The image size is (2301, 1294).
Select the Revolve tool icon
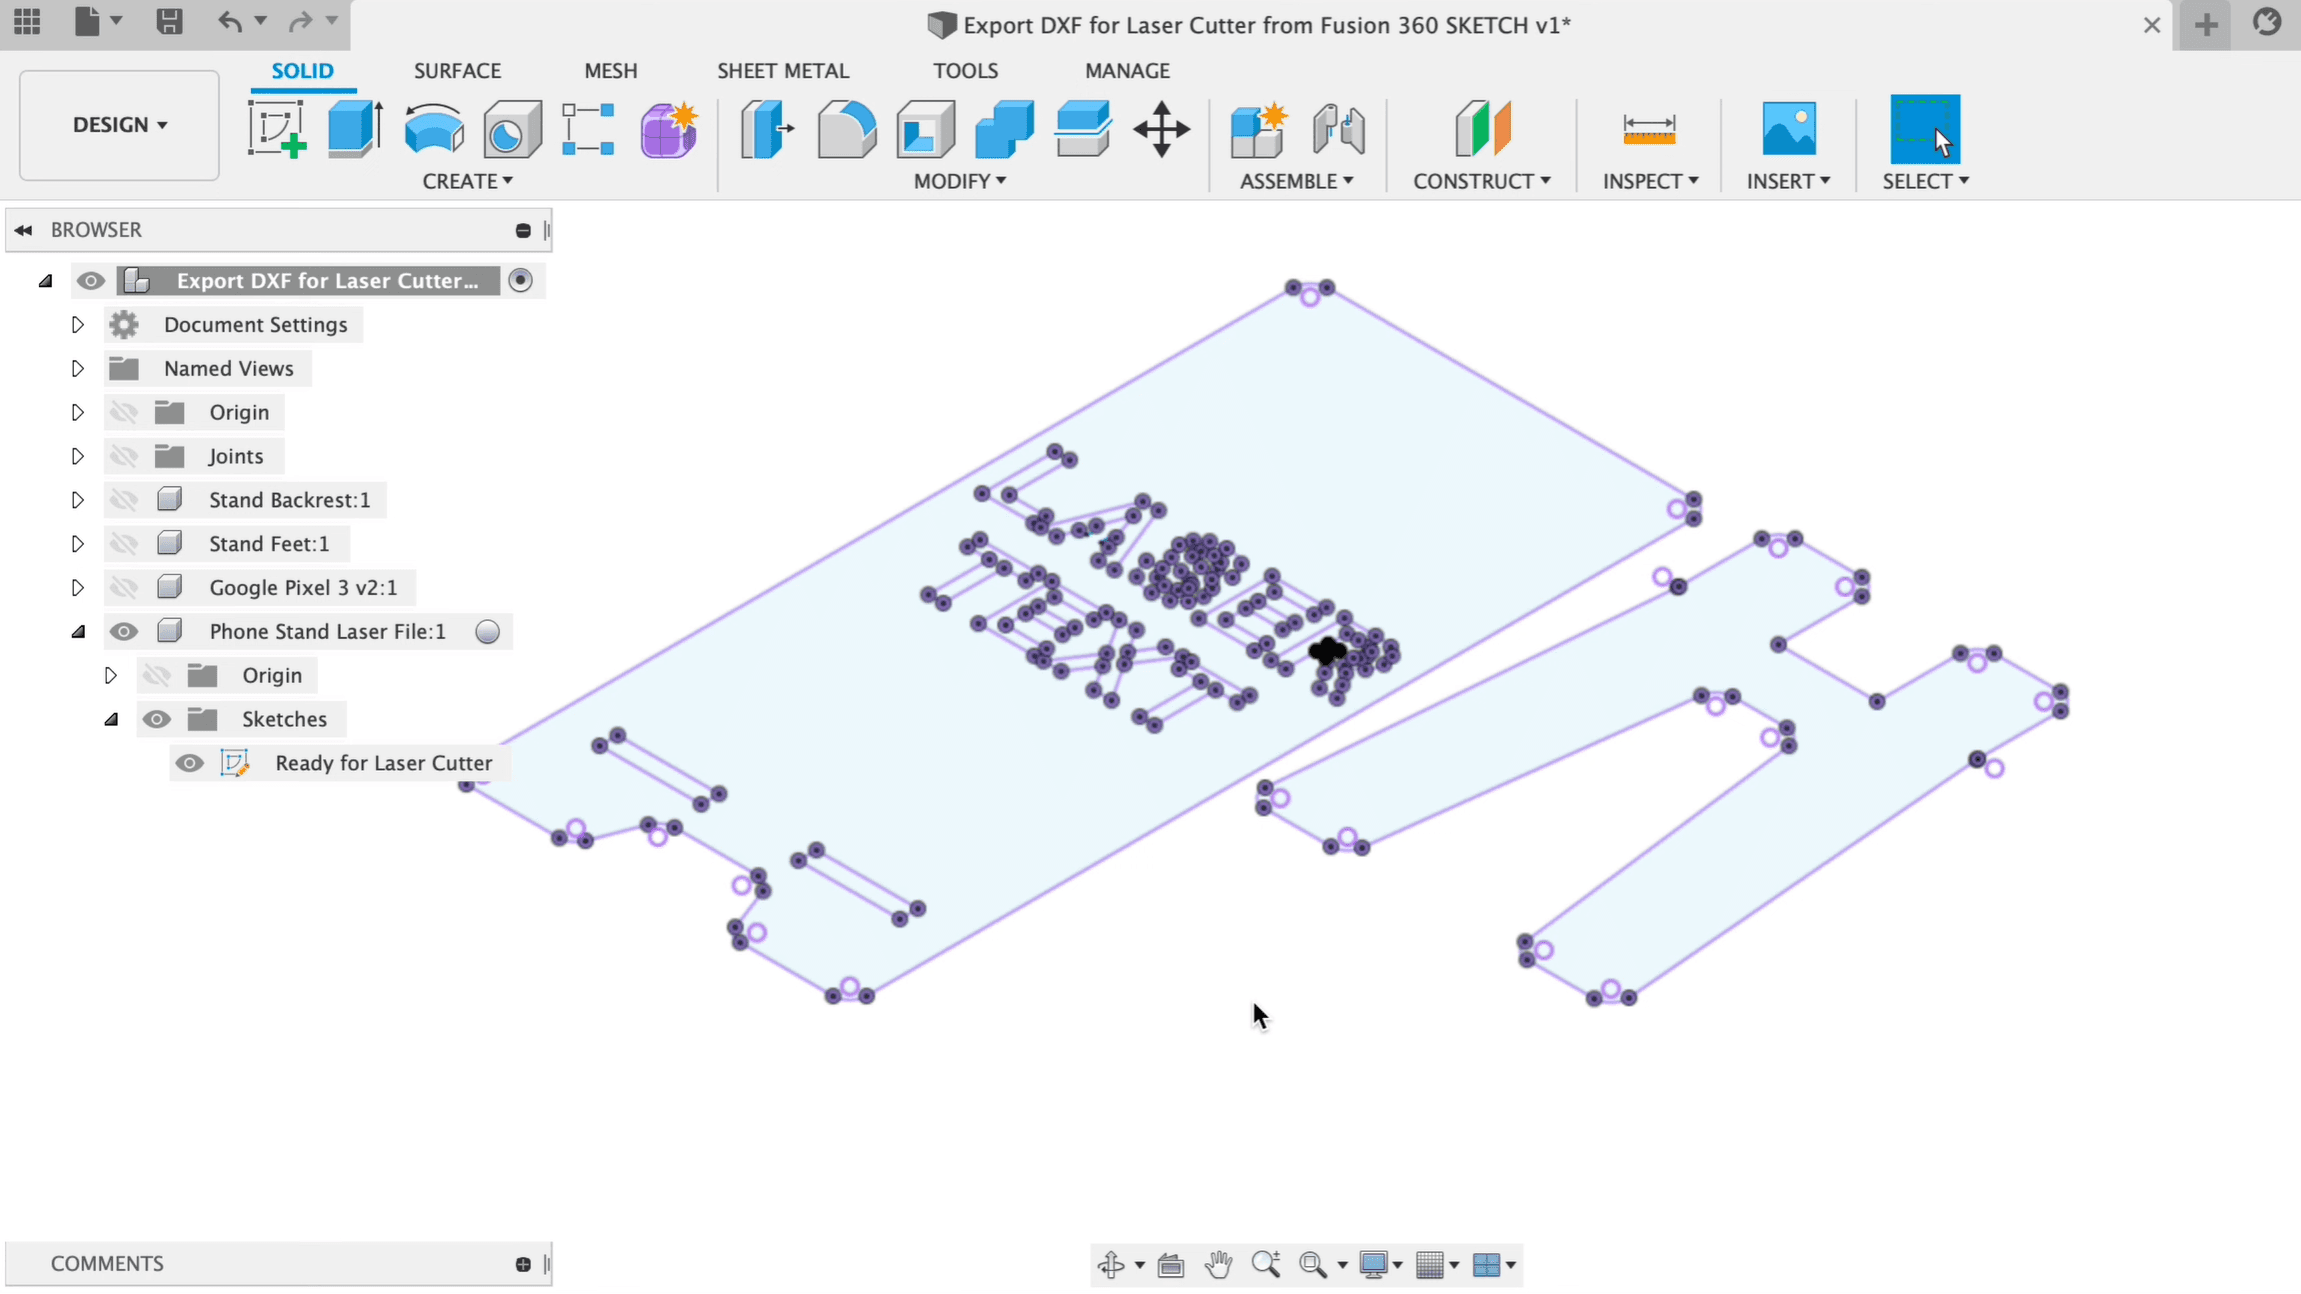[x=433, y=129]
